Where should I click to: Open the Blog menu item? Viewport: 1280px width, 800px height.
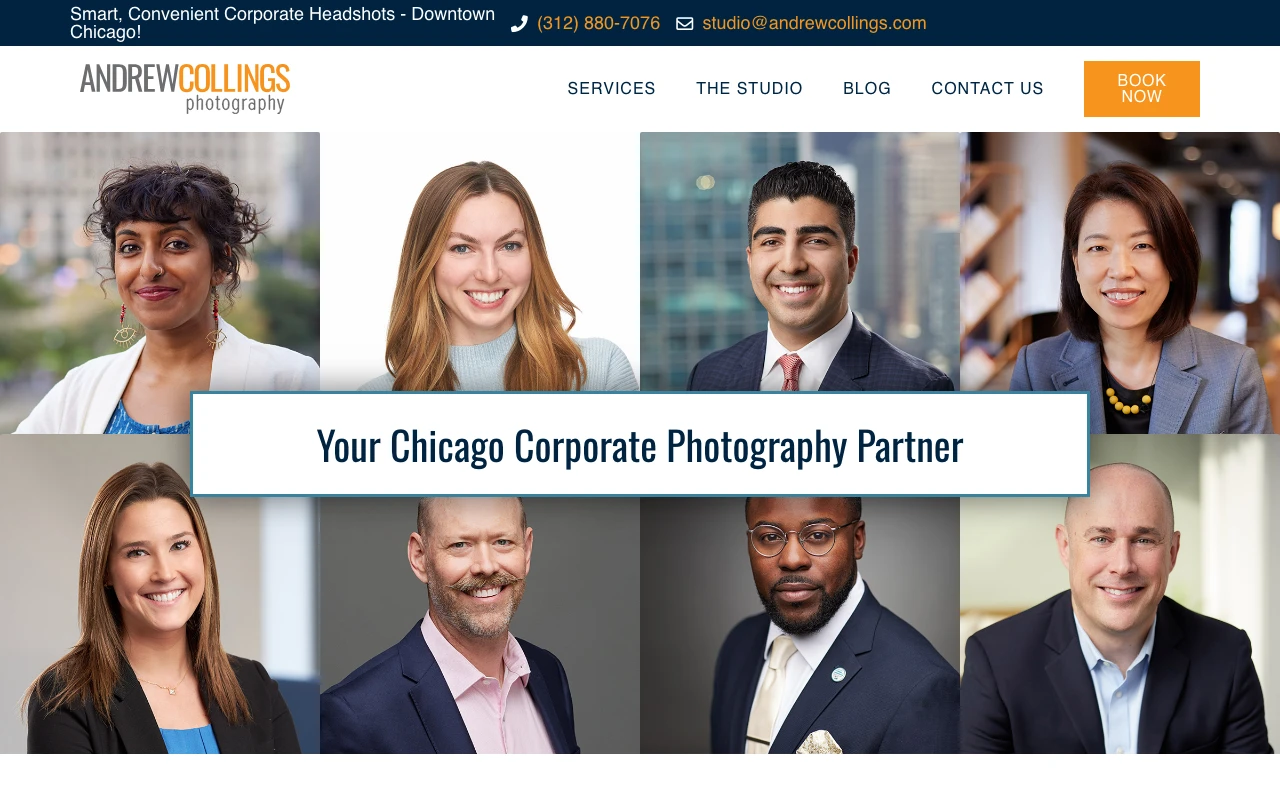pyautogui.click(x=867, y=89)
